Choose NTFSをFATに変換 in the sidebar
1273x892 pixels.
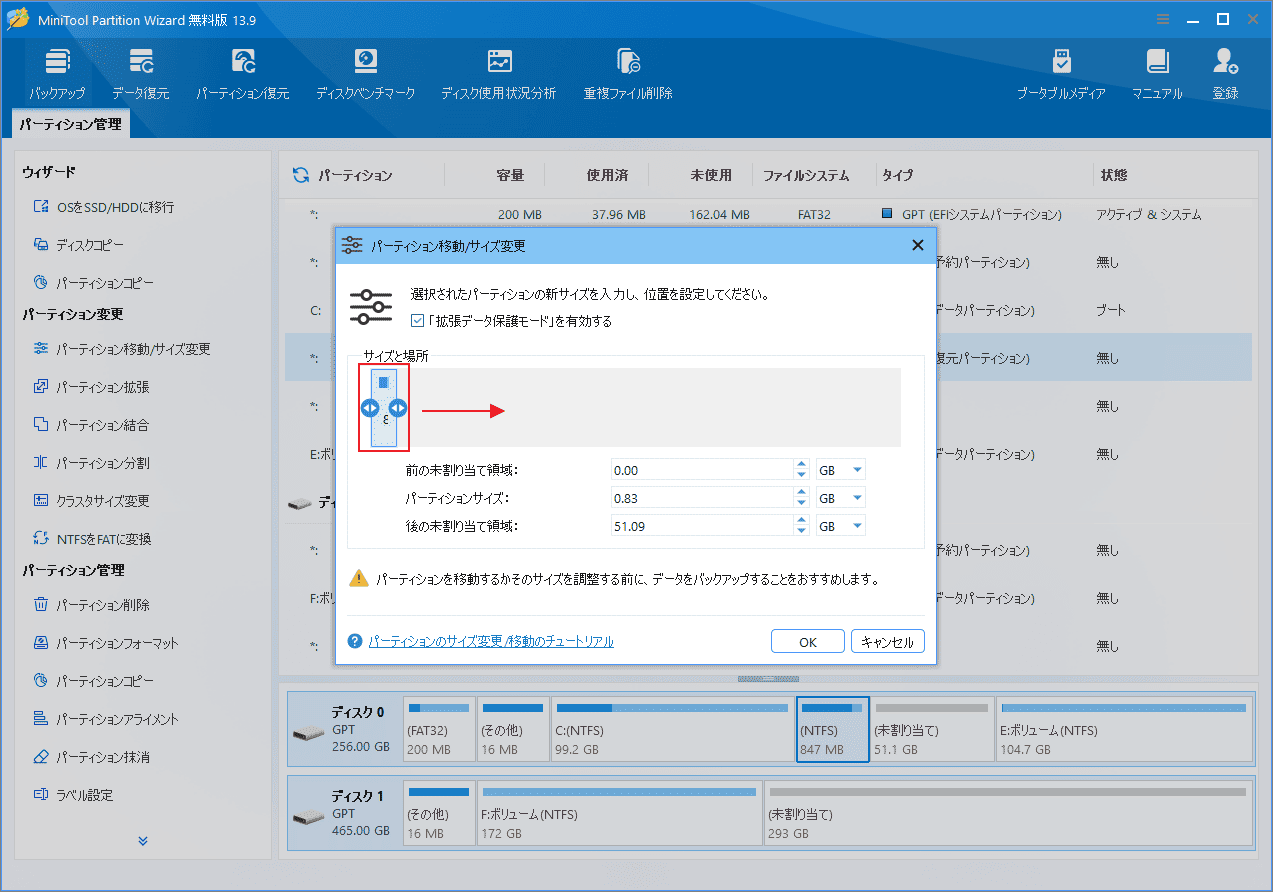click(92, 539)
